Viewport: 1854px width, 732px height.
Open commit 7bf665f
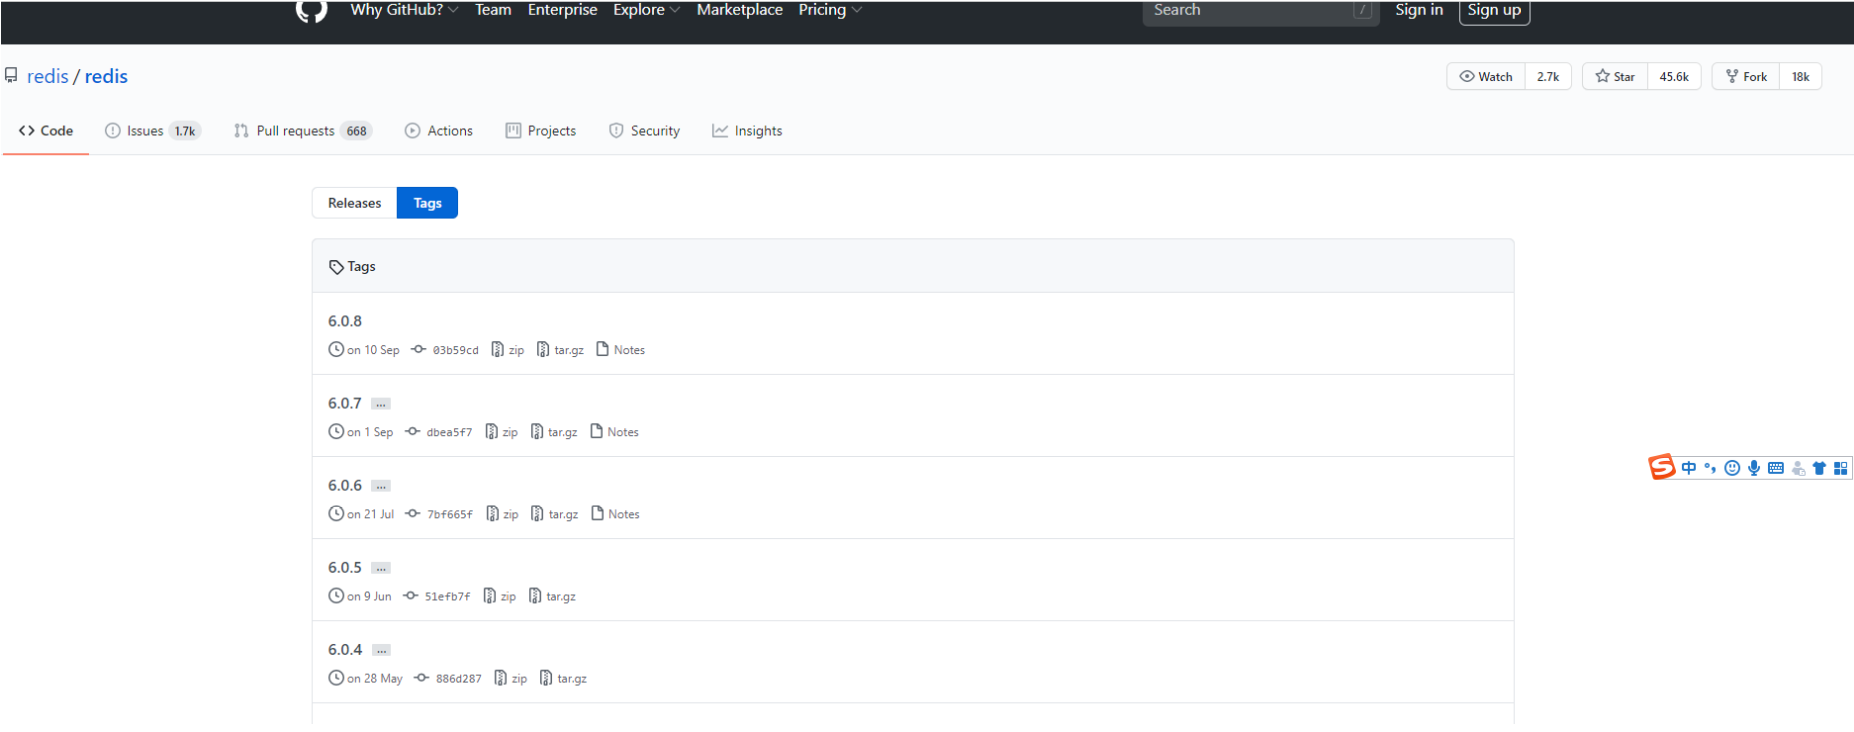[x=439, y=514]
